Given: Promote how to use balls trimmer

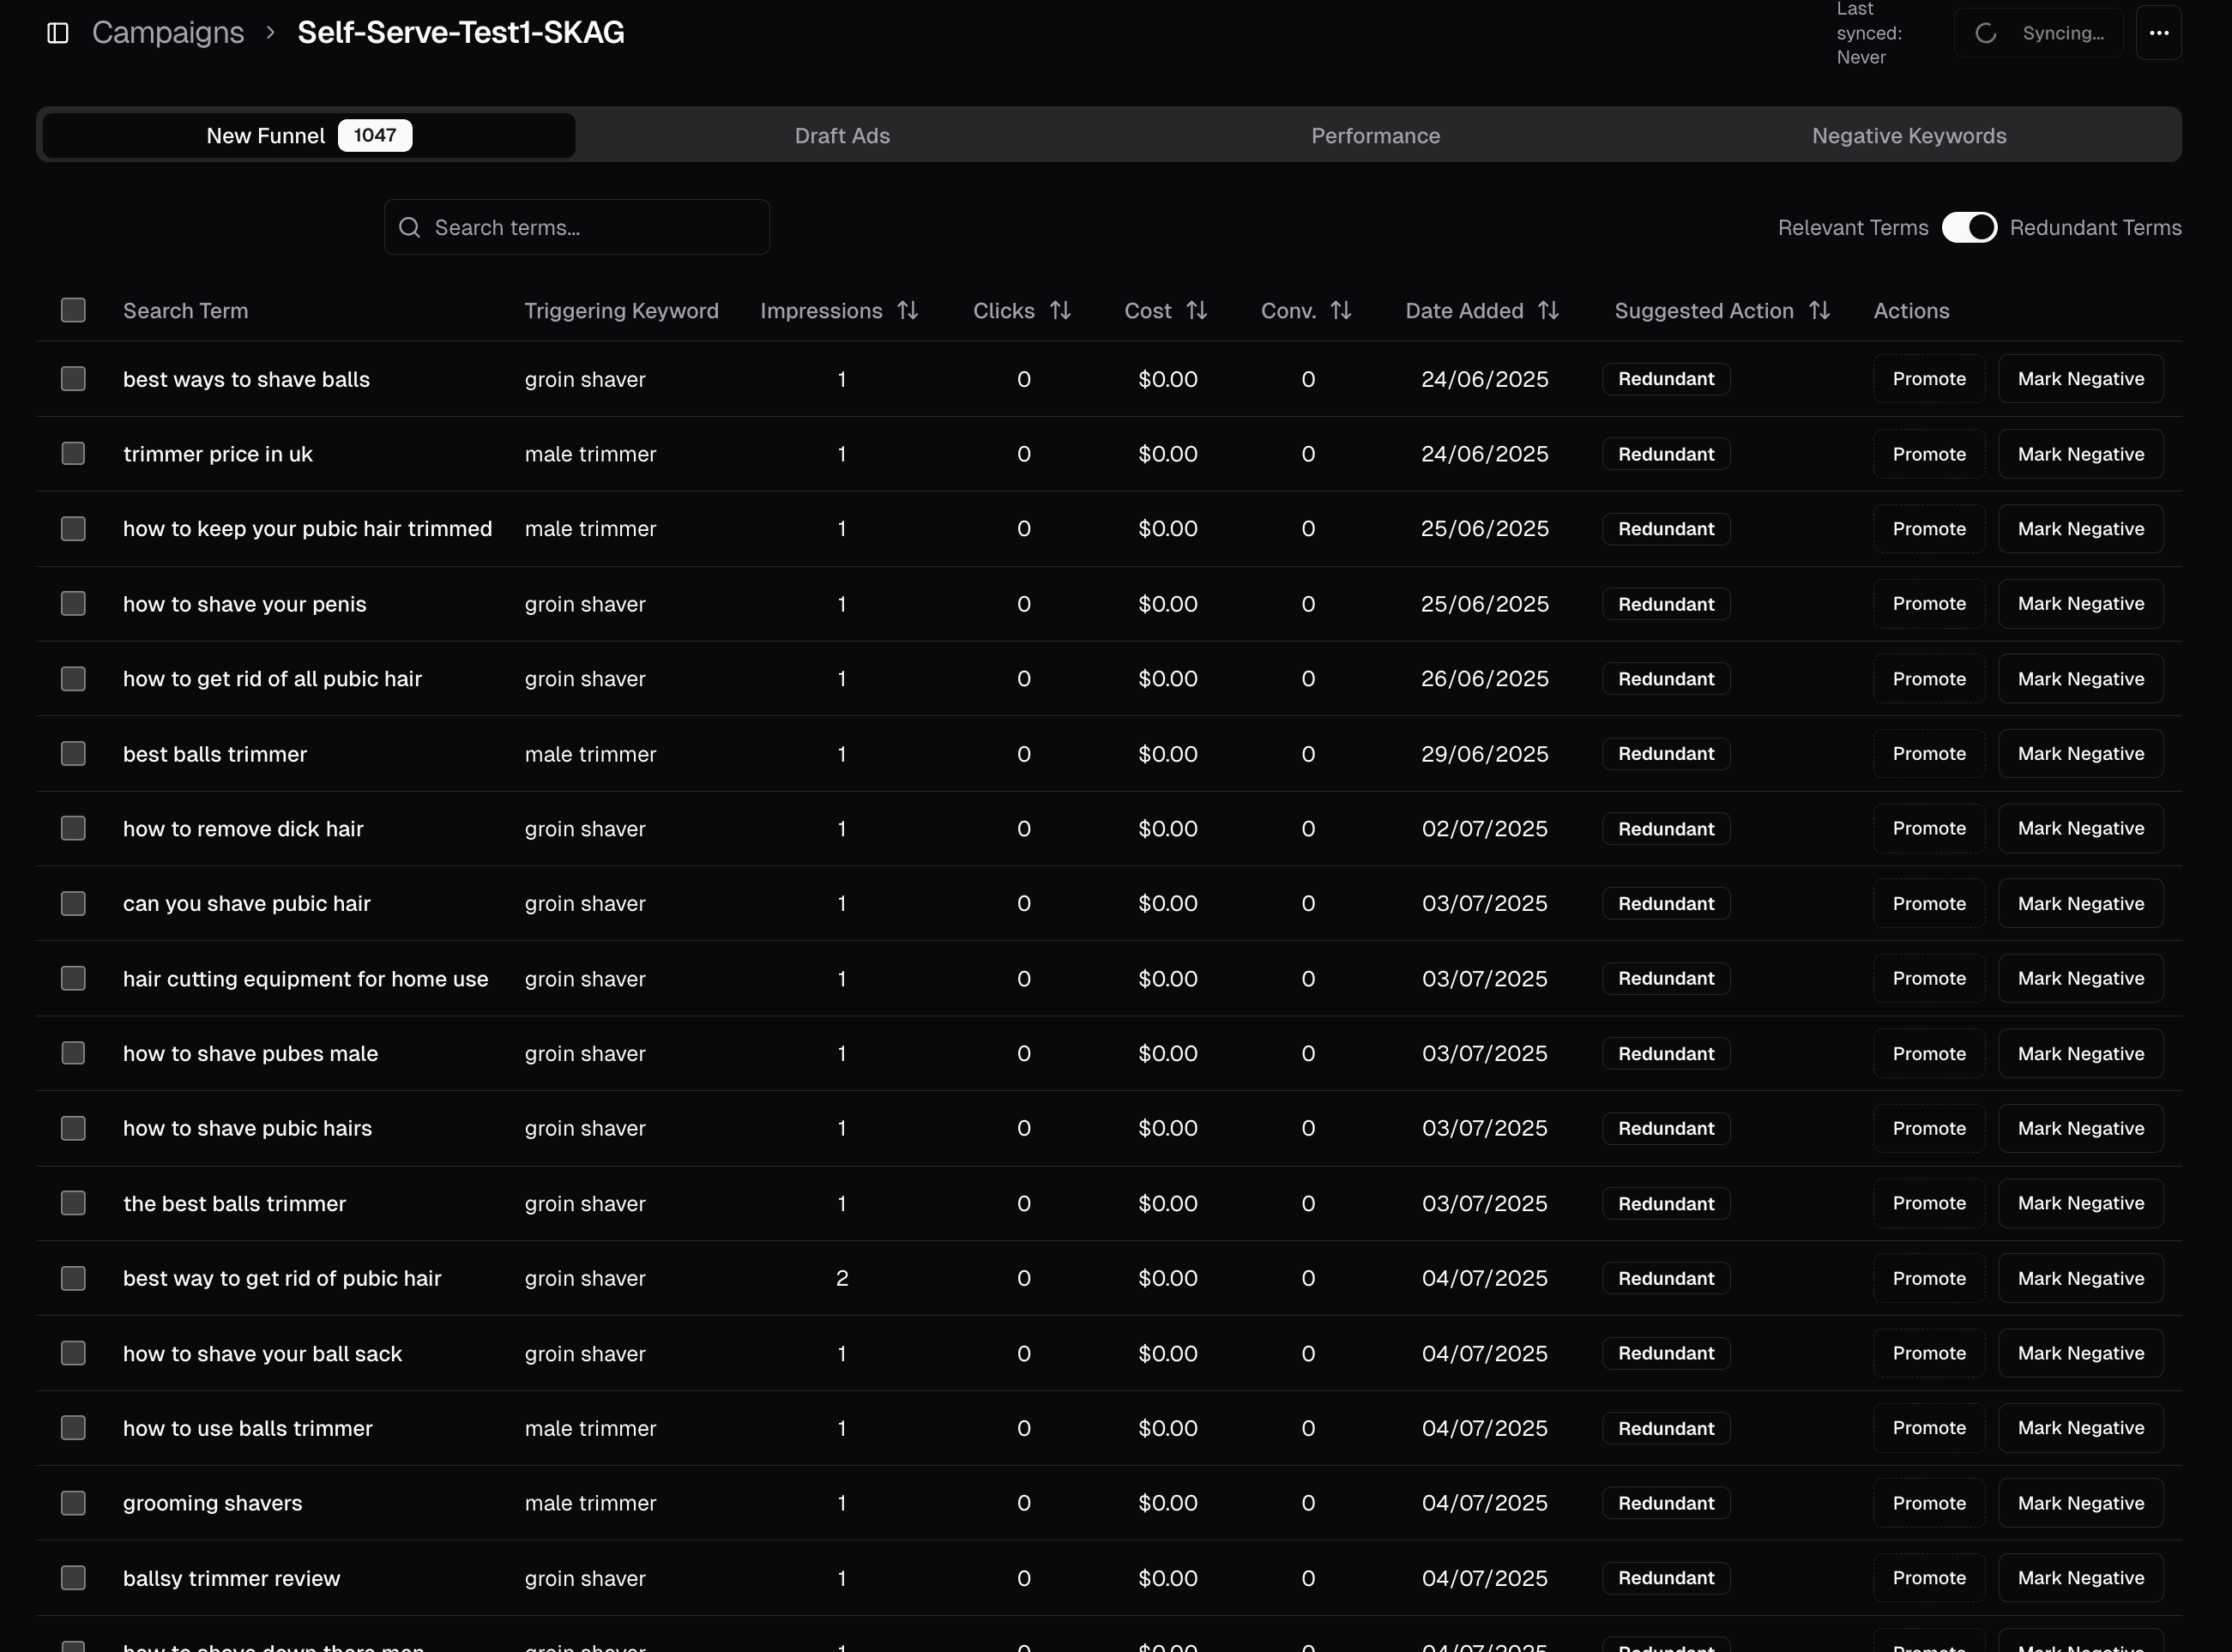Looking at the screenshot, I should tap(1929, 1428).
